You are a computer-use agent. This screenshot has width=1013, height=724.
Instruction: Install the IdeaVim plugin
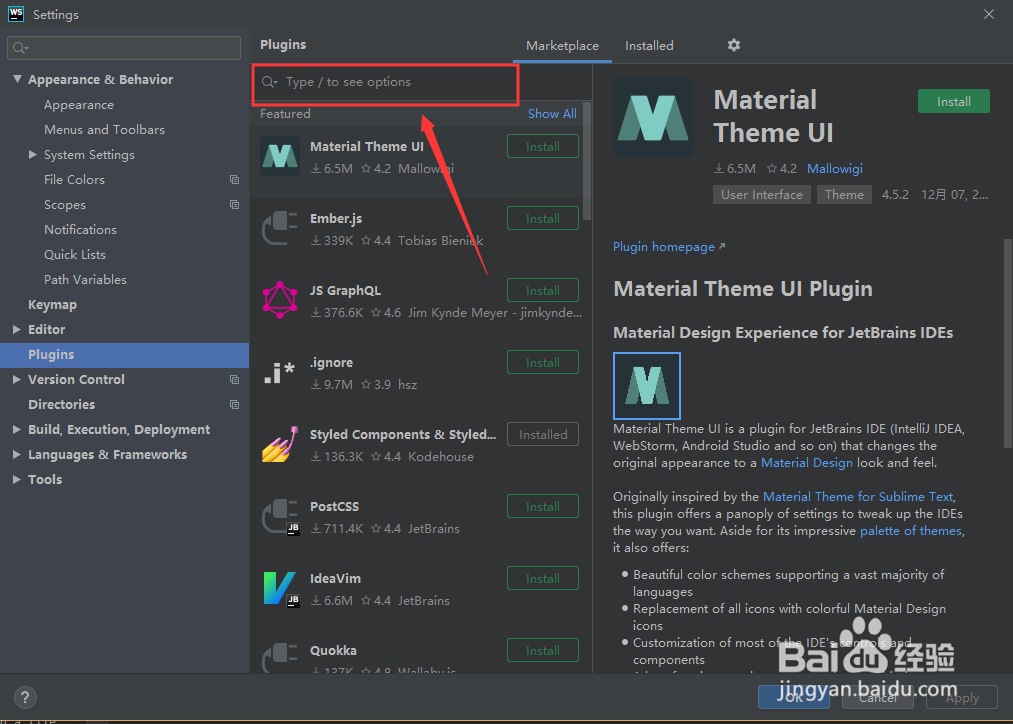[543, 579]
